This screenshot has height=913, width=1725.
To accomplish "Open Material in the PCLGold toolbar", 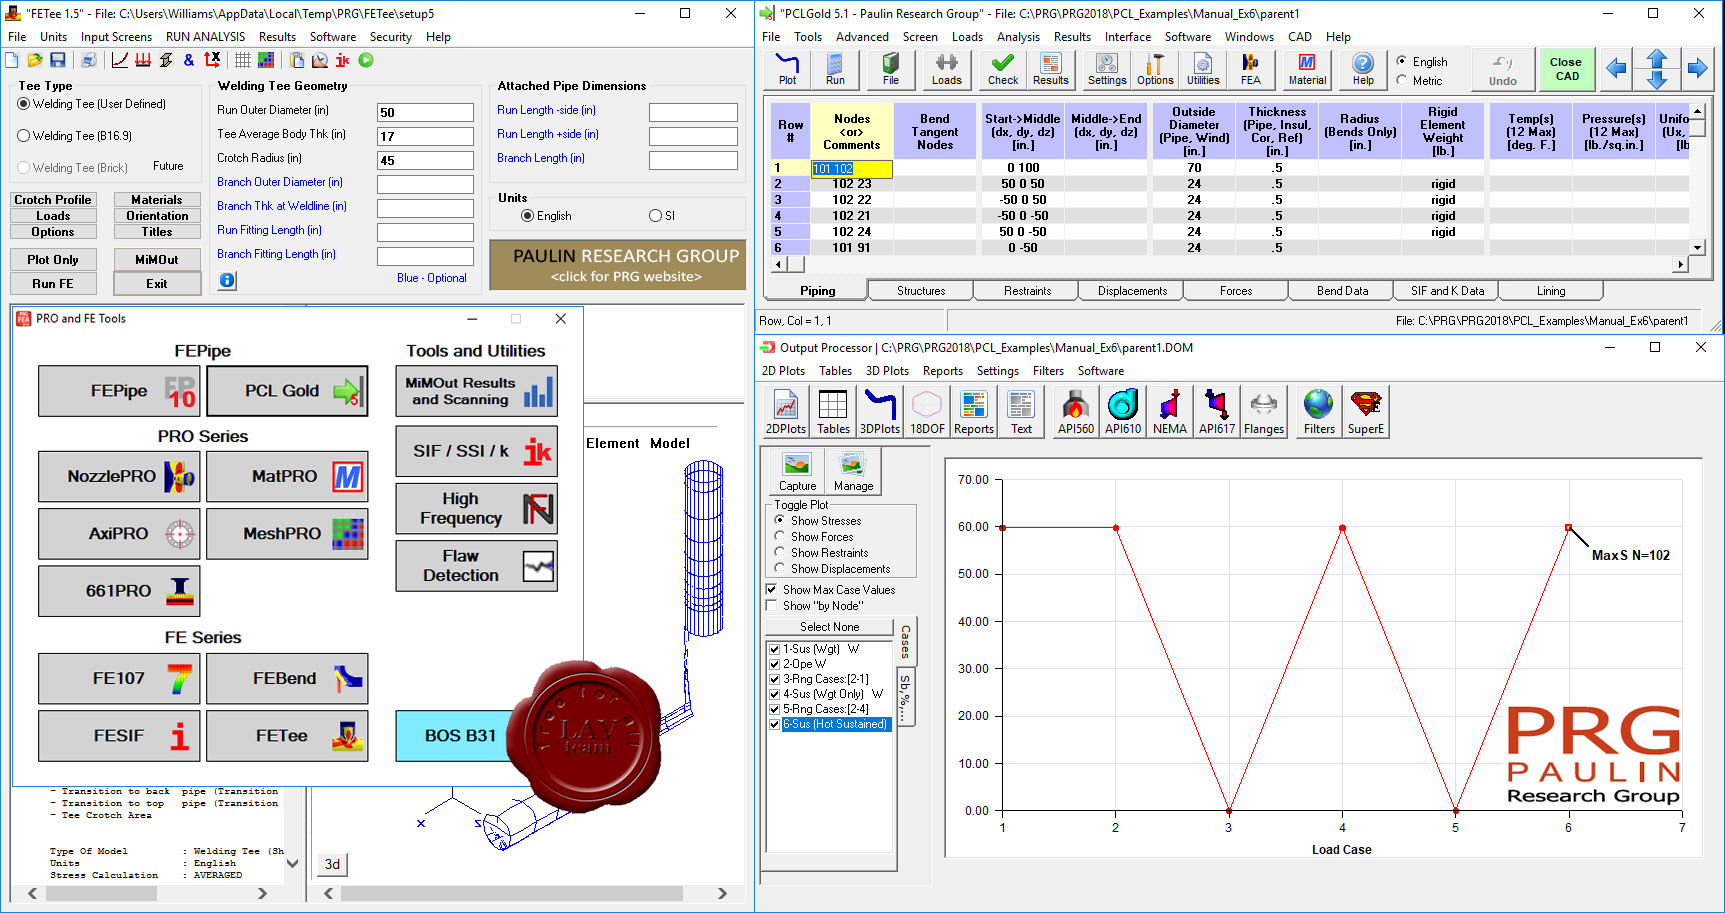I will [1307, 69].
